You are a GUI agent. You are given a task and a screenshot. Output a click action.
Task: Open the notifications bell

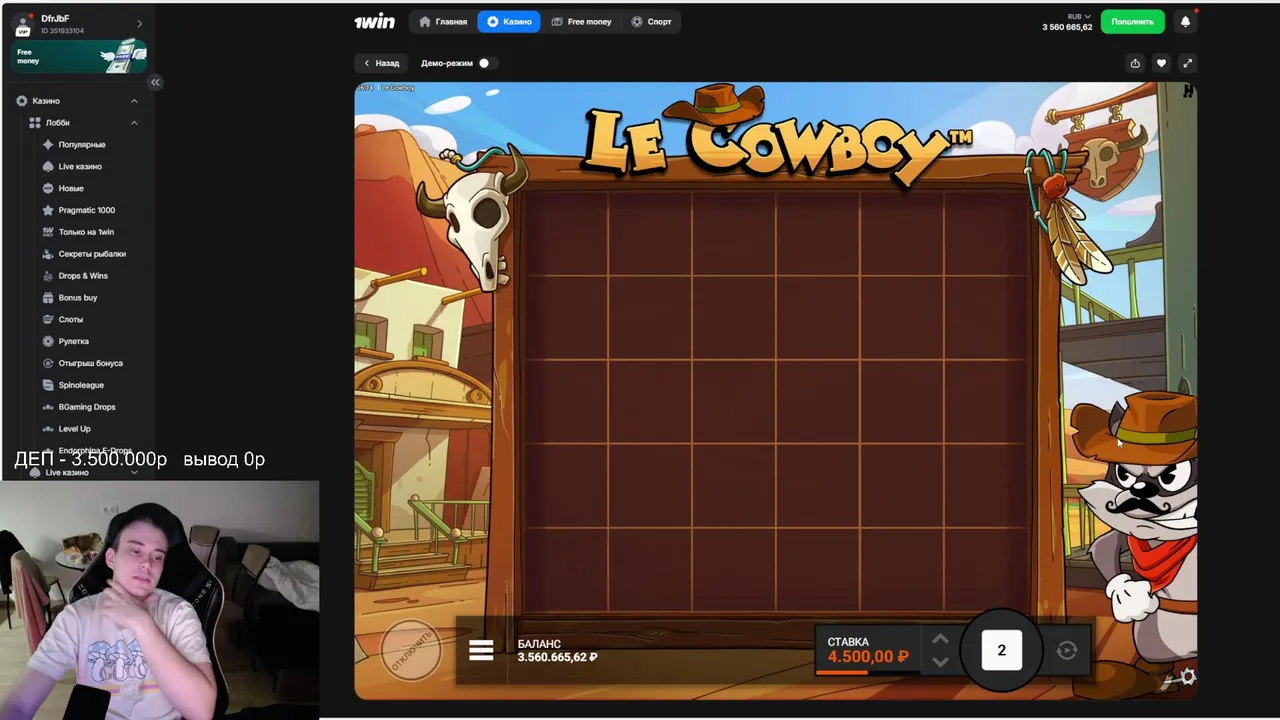[x=1186, y=21]
